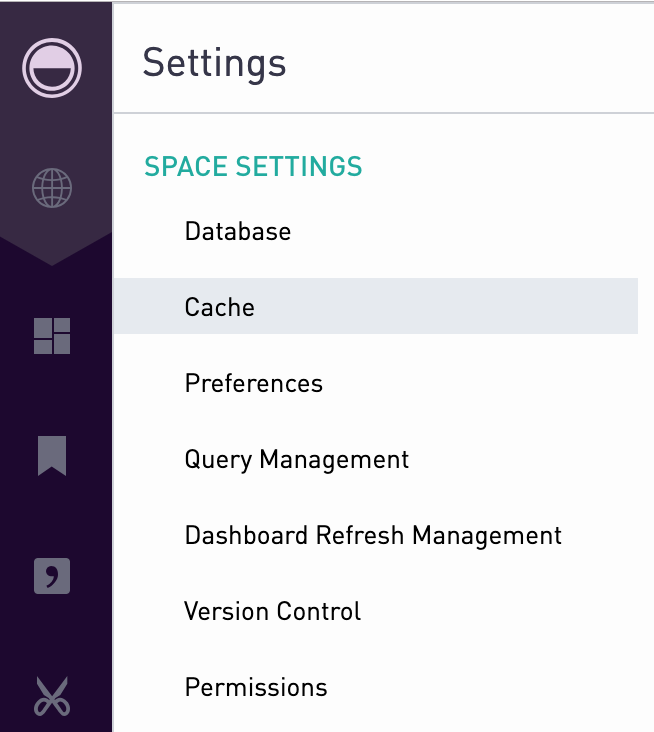The width and height of the screenshot is (654, 732).
Task: Click the Settings page title
Action: click(214, 63)
